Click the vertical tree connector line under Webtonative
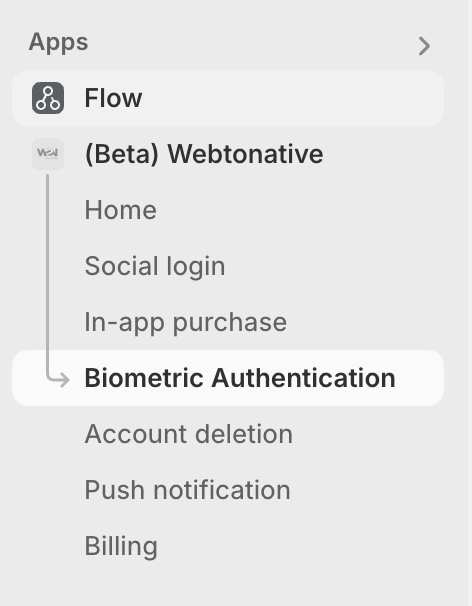The width and height of the screenshot is (472, 606). coord(48,271)
